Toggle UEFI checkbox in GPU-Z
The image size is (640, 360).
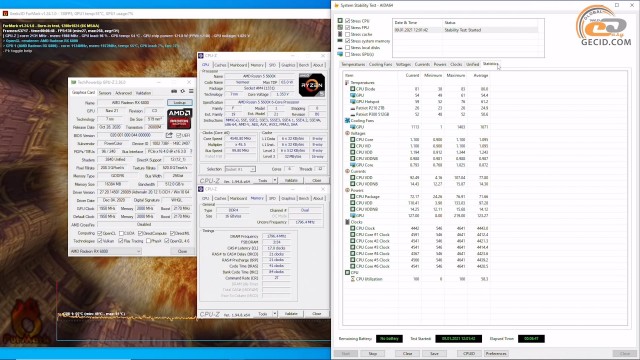(x=178, y=135)
